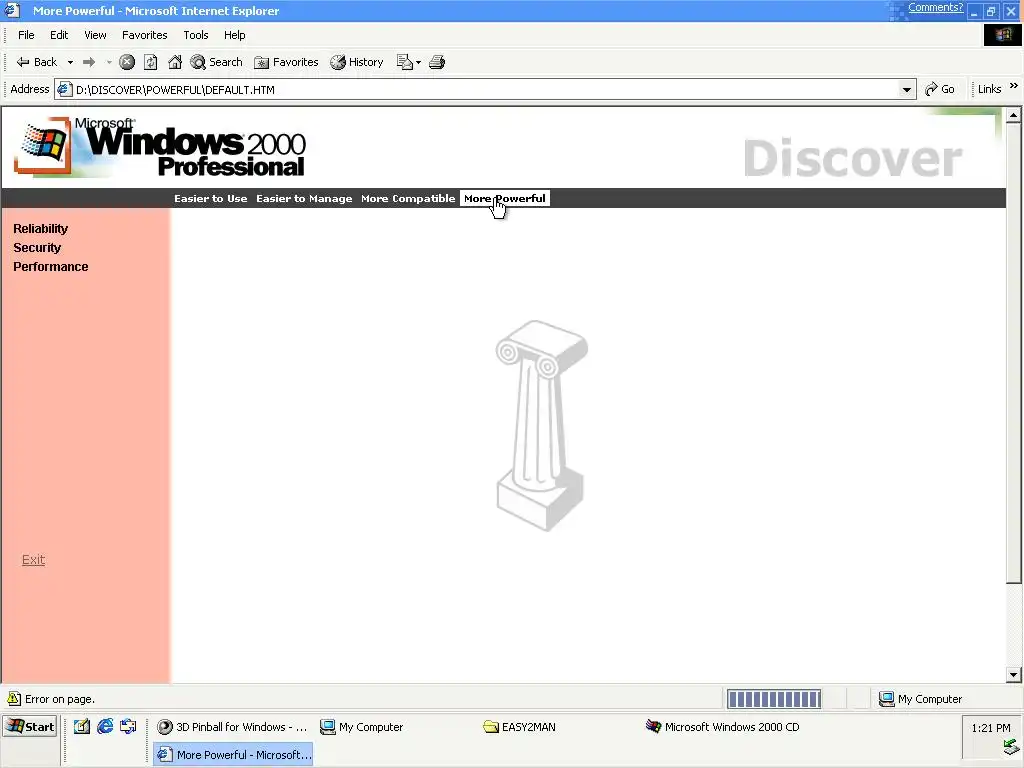Open the Favorites toolbar button
1024x768 pixels.
point(286,62)
